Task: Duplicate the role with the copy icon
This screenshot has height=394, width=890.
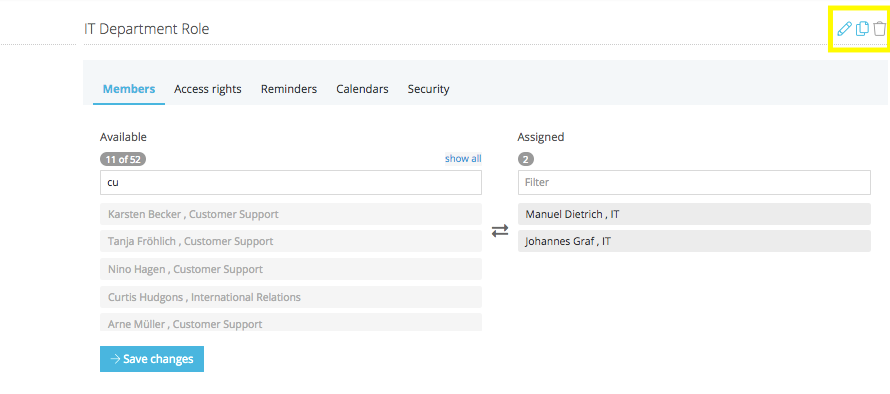Action: 862,28
